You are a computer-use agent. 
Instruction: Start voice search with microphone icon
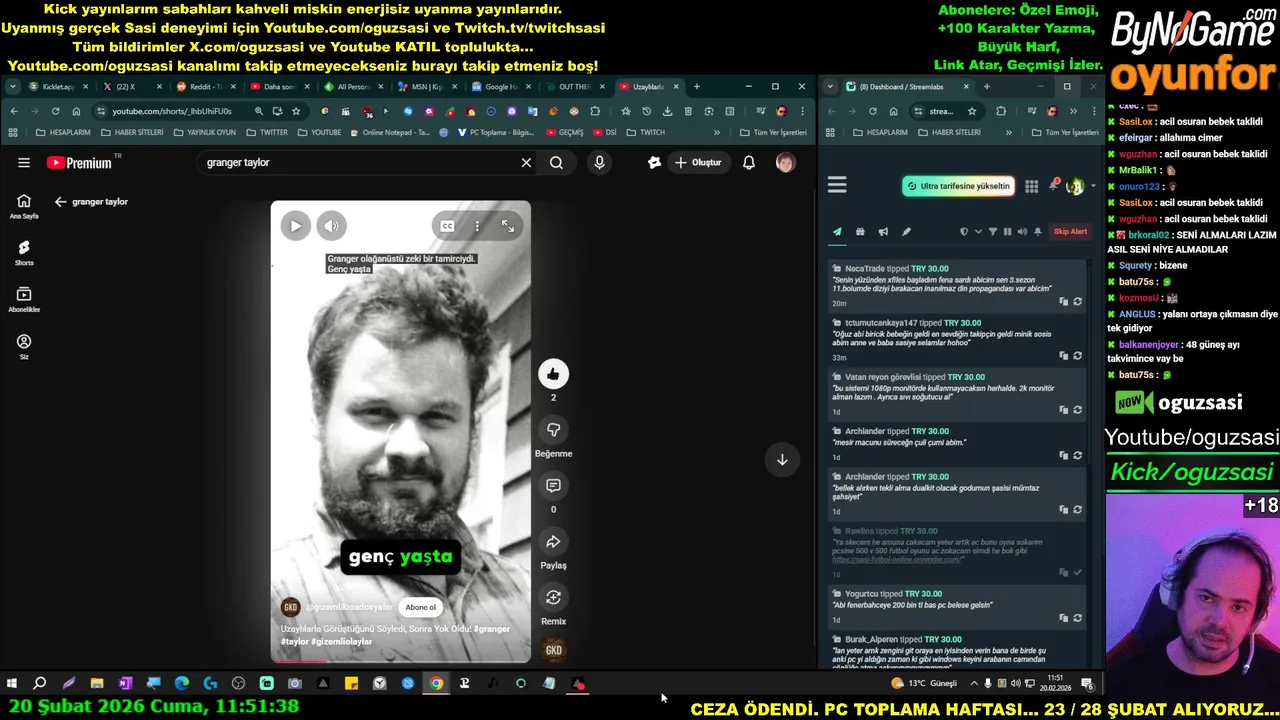pos(599,162)
